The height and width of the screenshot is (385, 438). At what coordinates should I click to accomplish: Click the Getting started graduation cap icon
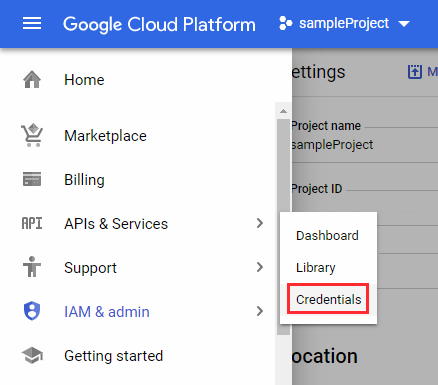click(x=32, y=355)
